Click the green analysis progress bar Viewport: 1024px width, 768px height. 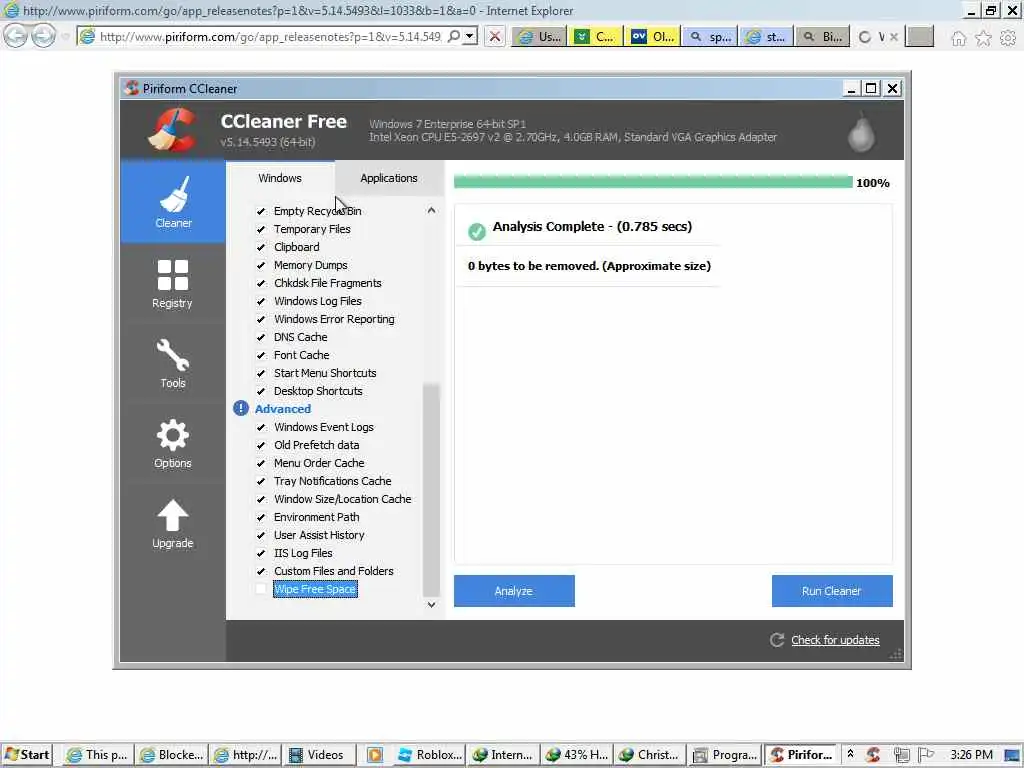(653, 182)
